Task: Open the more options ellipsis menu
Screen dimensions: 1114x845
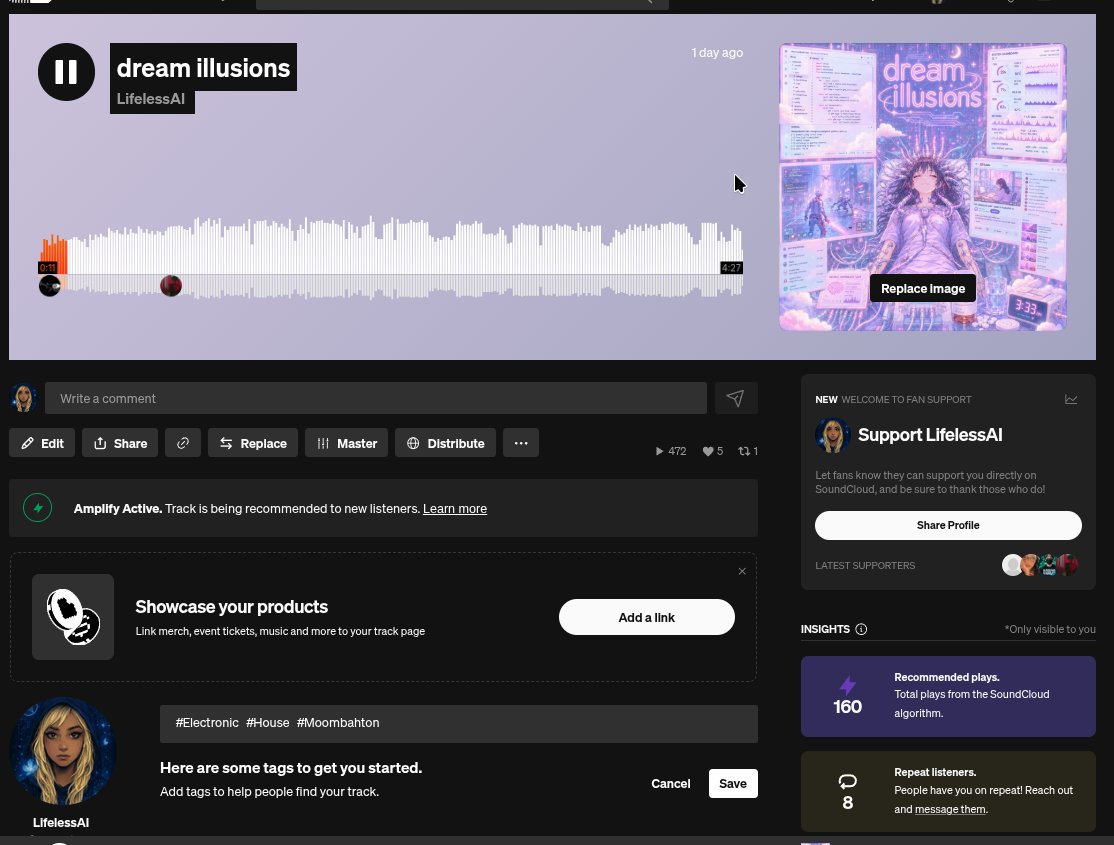Action: tap(521, 443)
